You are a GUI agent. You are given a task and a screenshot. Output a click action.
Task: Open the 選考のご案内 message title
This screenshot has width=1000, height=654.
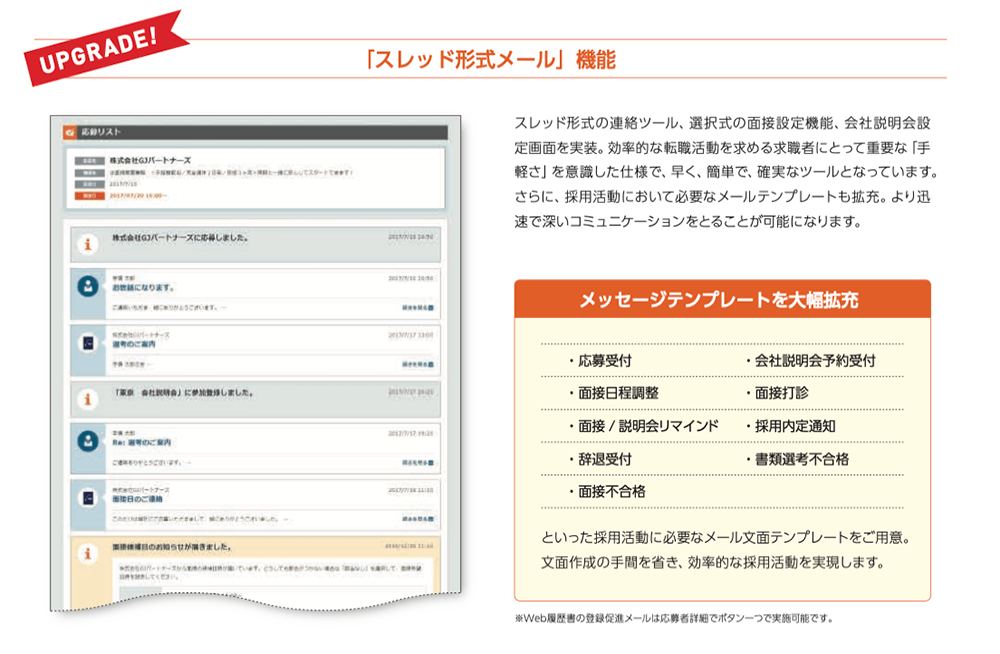137,343
